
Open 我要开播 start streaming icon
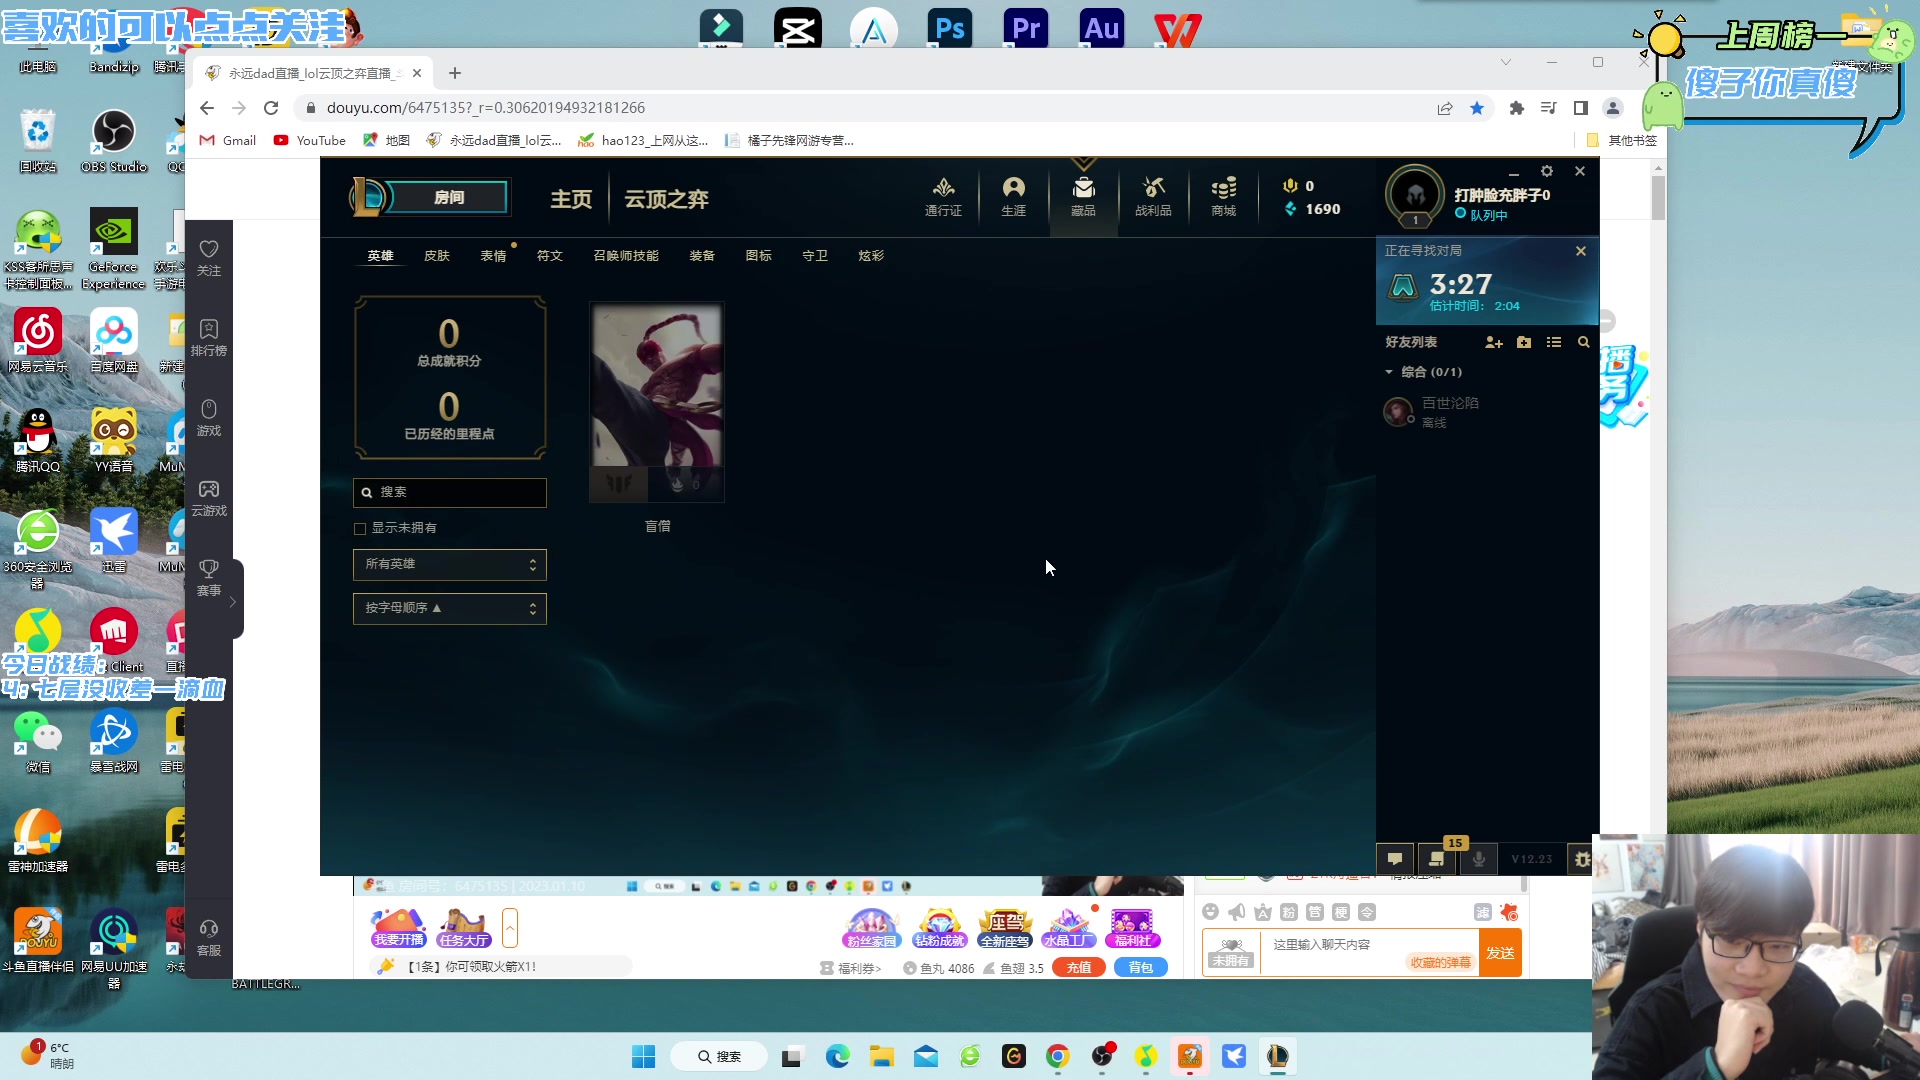(x=399, y=928)
